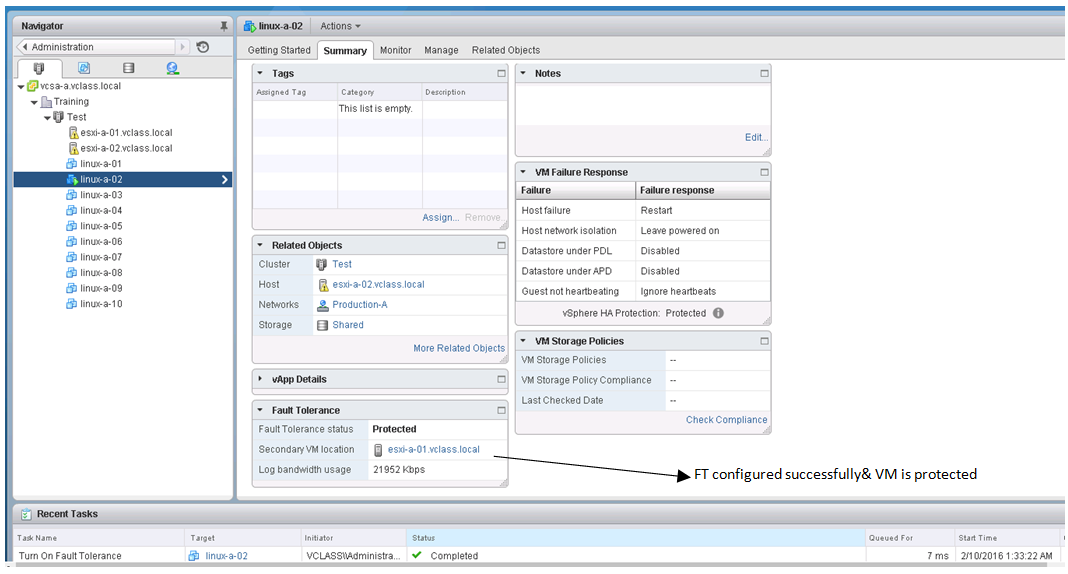Click the Recent Tasks panel icon
This screenshot has width=1068, height=574.
click(26, 514)
